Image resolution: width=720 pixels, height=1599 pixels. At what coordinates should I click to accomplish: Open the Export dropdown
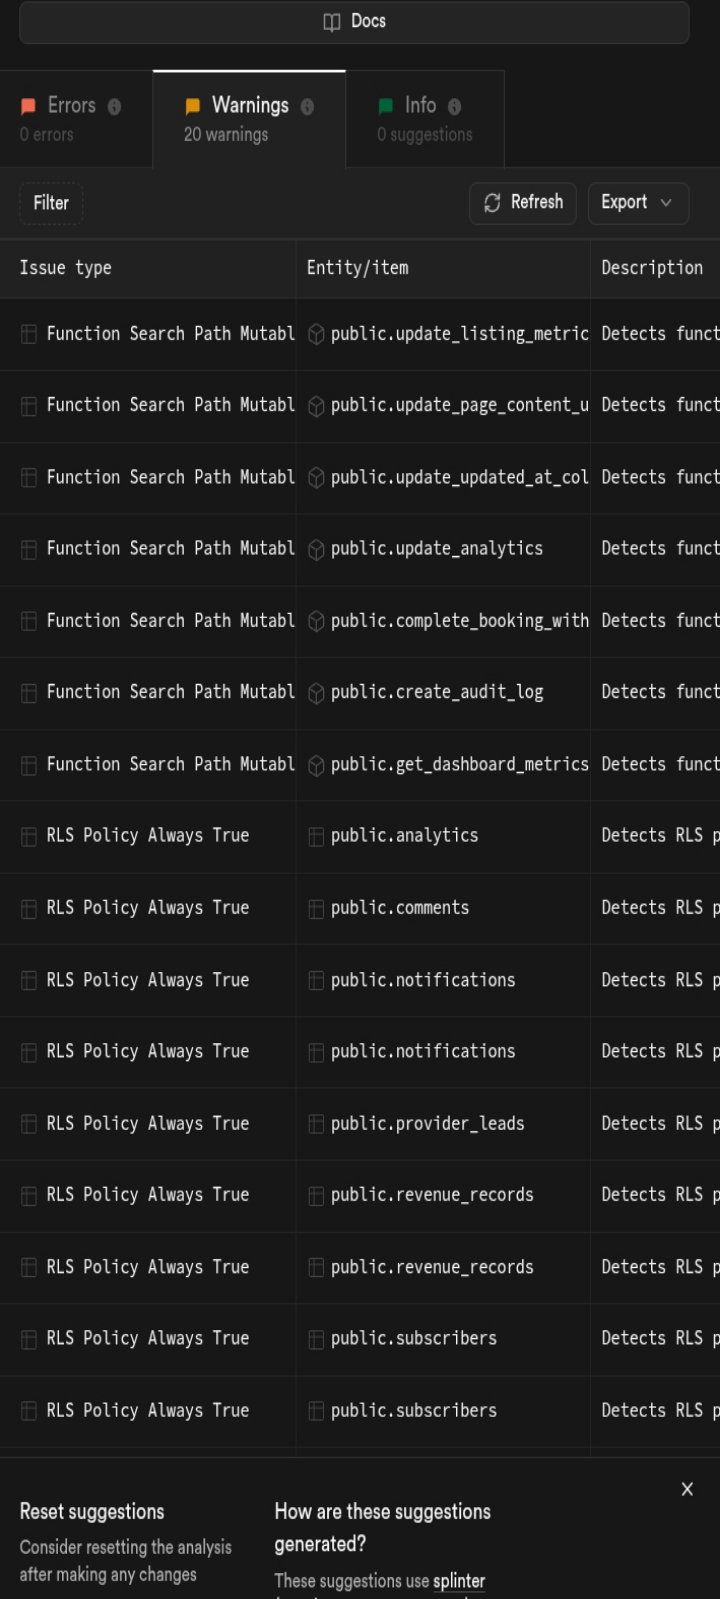click(x=638, y=203)
